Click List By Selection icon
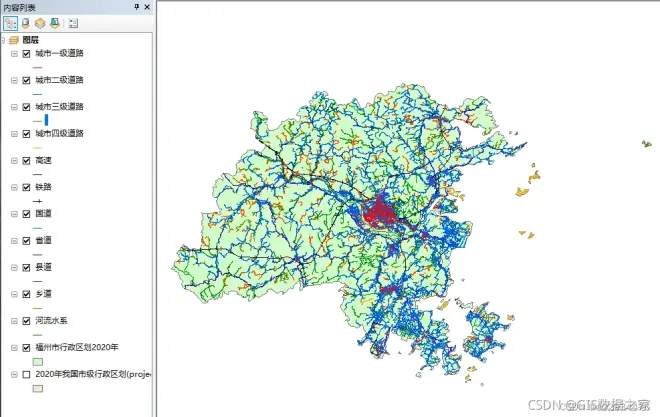660x417 pixels. [53, 23]
